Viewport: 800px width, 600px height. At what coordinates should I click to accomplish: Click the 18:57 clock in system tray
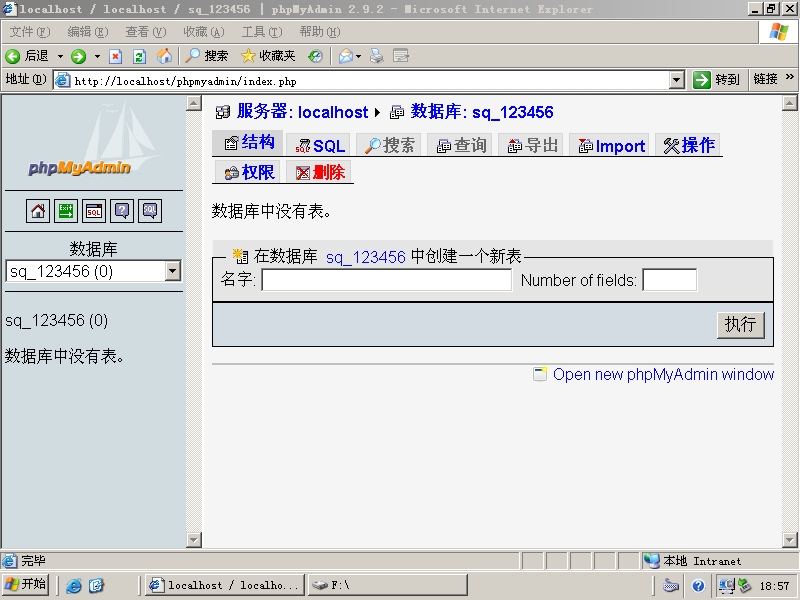click(774, 586)
